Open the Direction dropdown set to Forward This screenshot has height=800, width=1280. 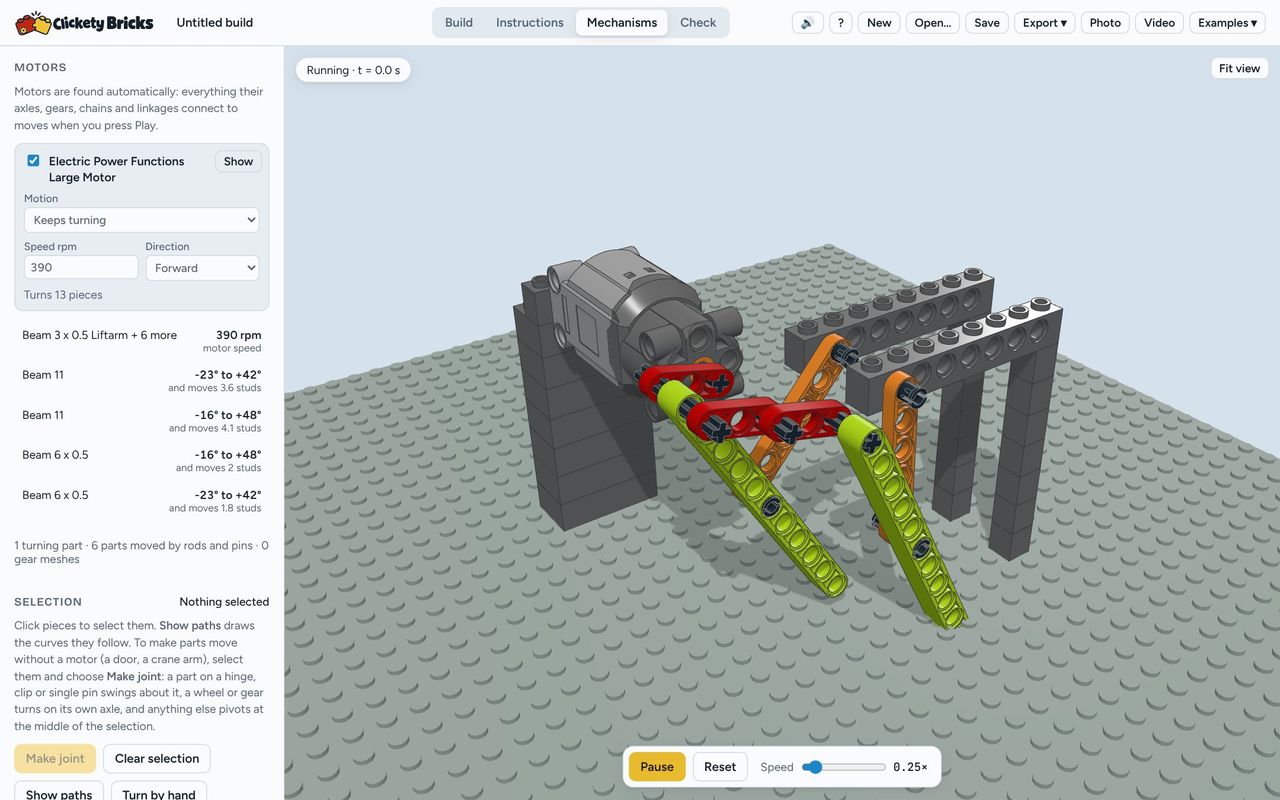(202, 268)
